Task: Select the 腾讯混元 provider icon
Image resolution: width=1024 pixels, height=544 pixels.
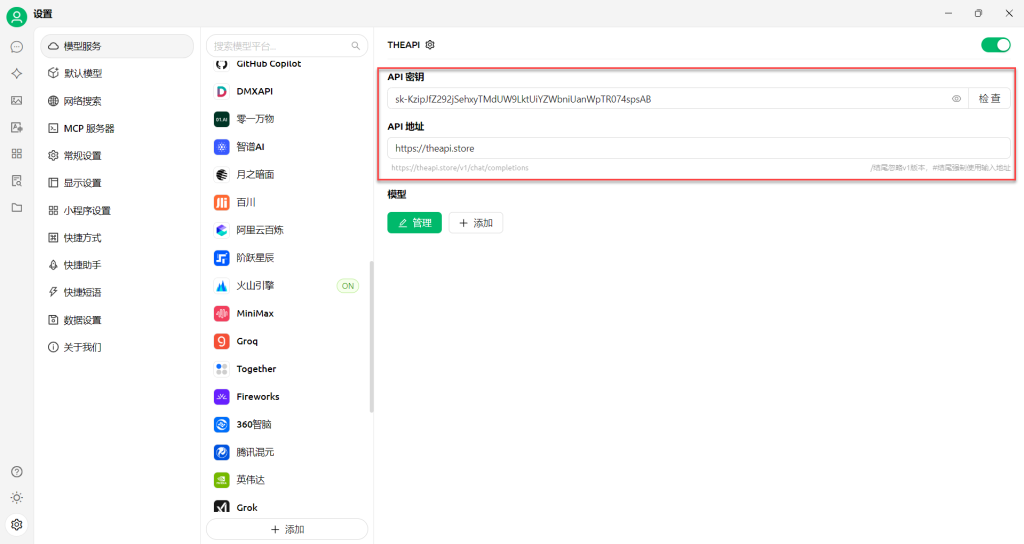Action: point(221,452)
